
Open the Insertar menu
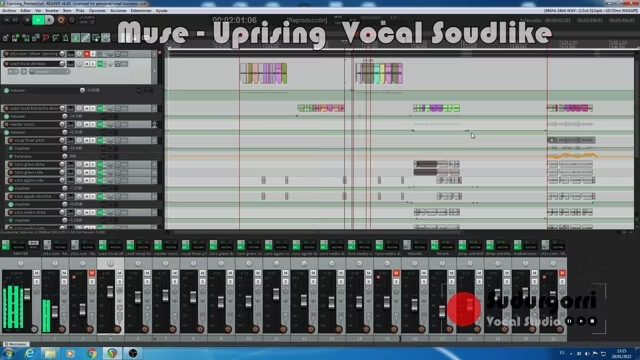click(x=52, y=11)
